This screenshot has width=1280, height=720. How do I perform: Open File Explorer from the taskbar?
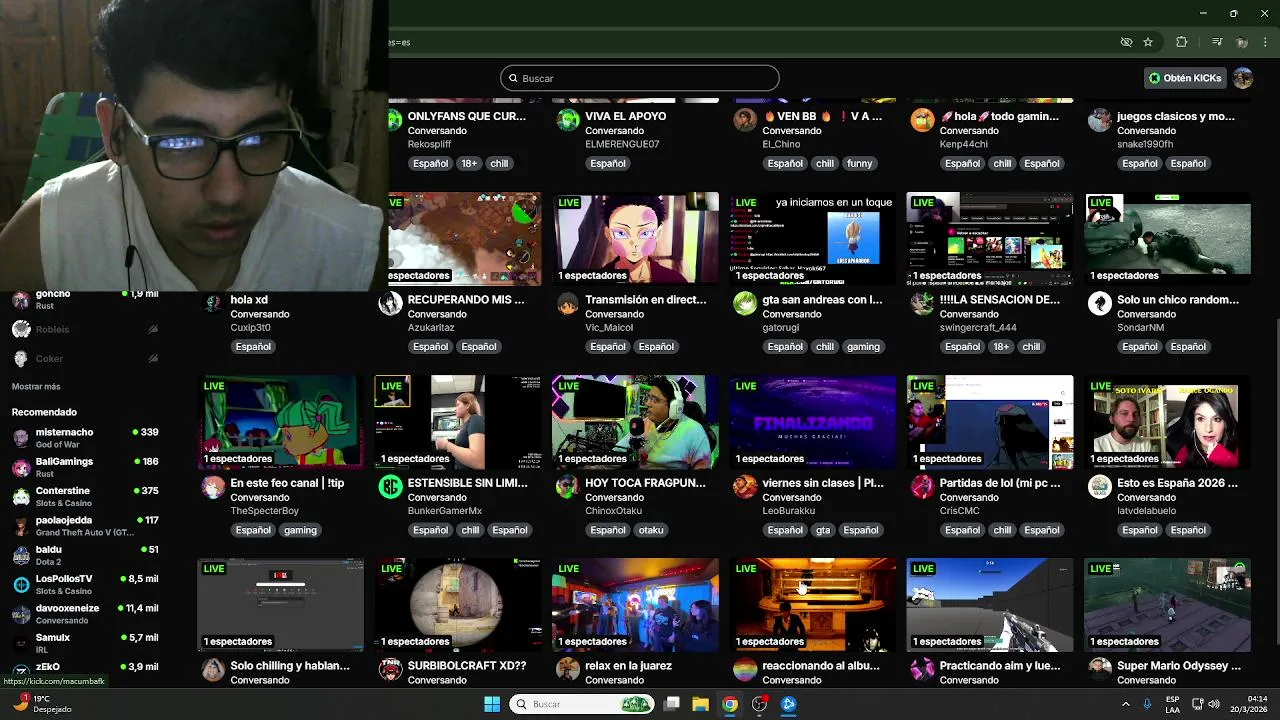click(x=700, y=704)
